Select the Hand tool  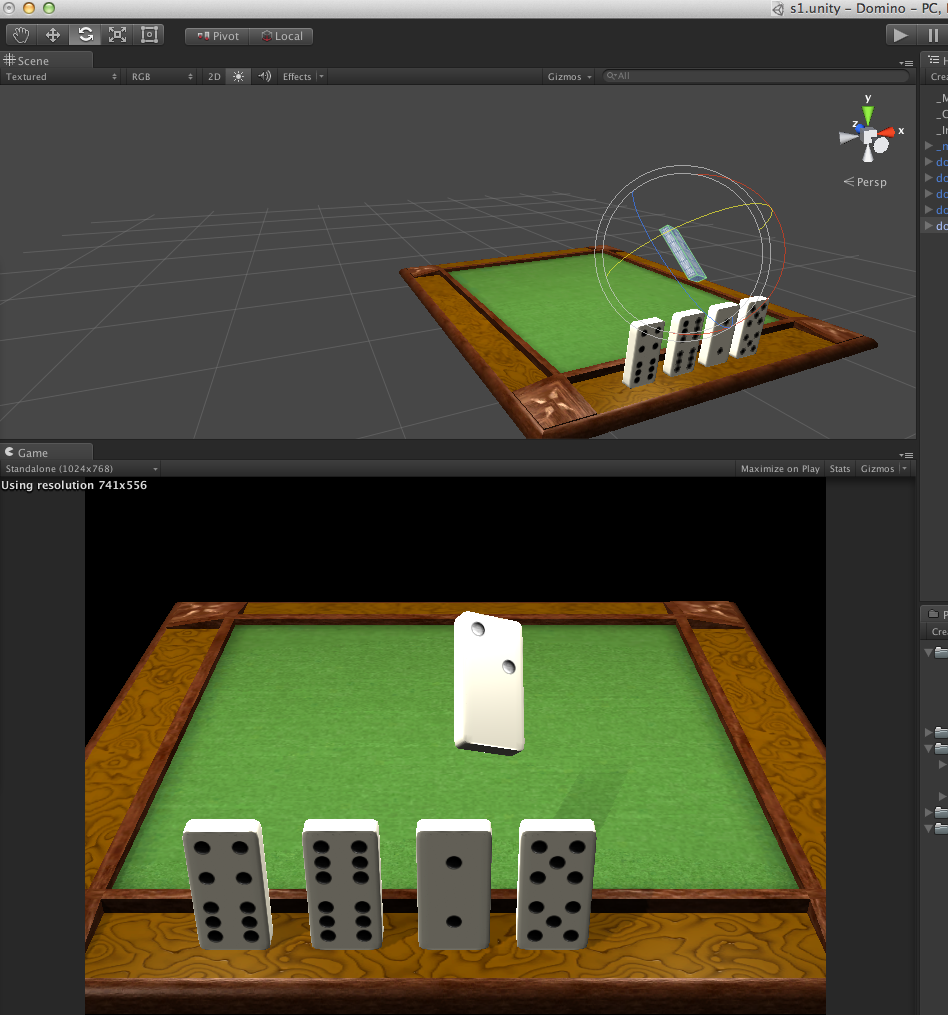tap(20, 34)
